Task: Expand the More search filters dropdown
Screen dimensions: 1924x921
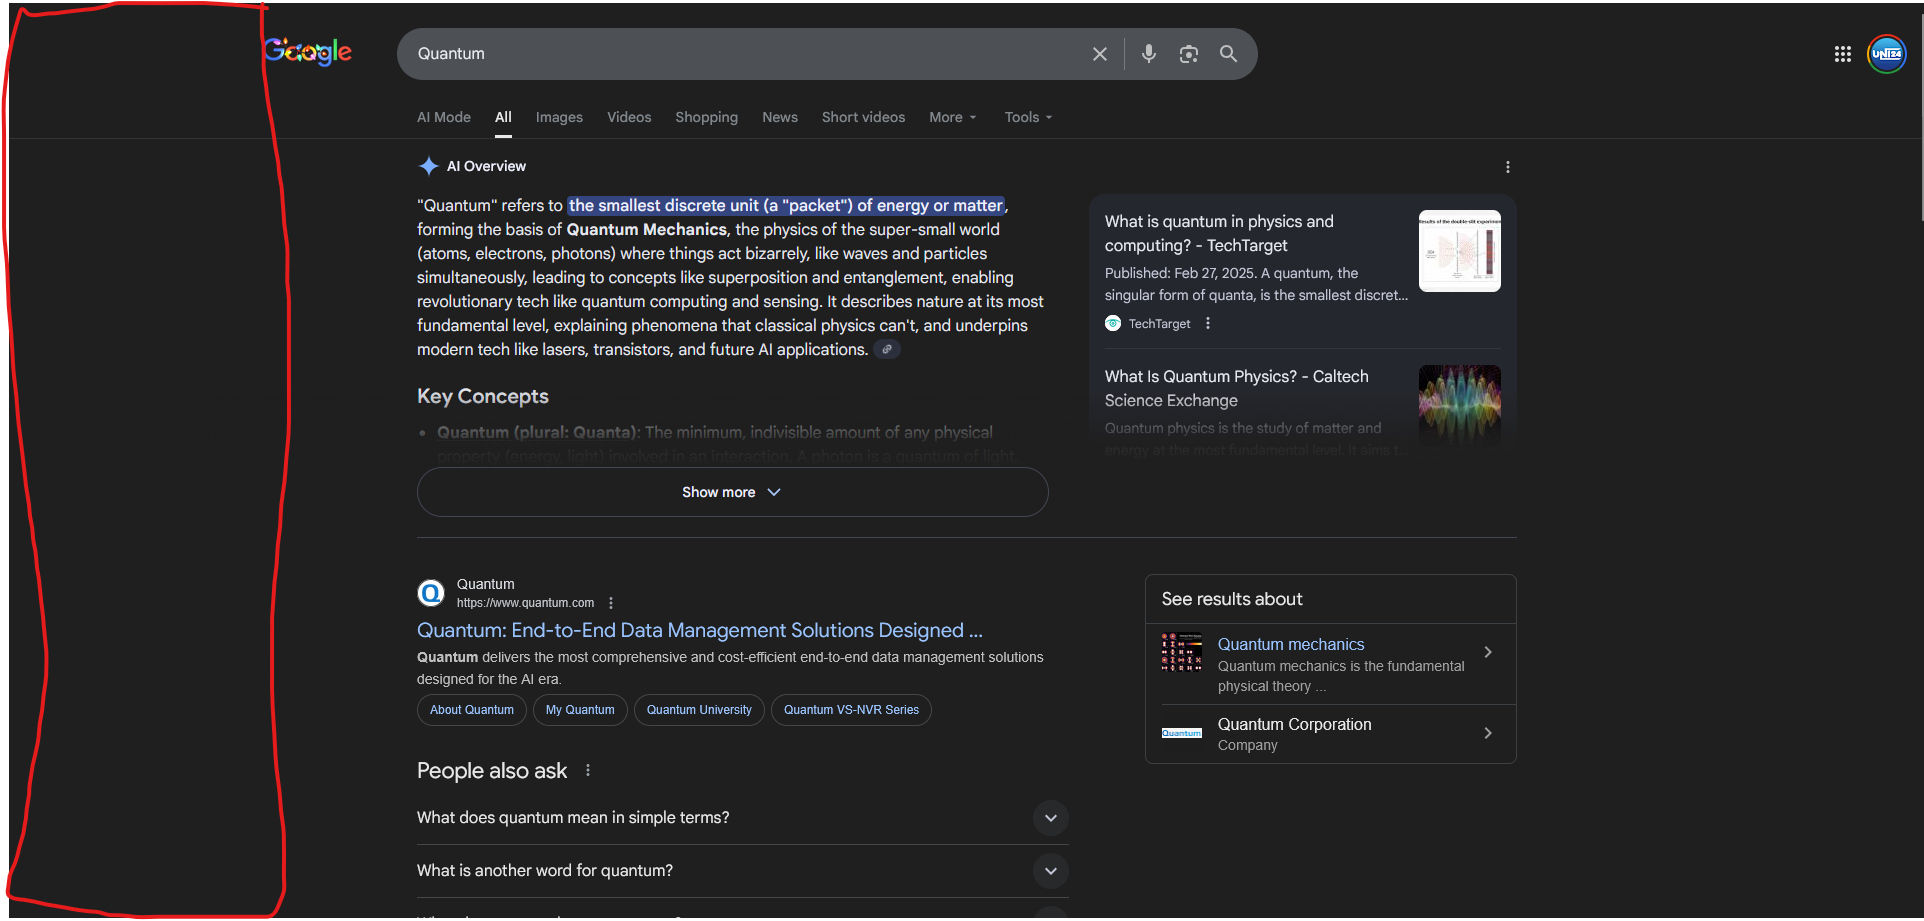Action: tap(952, 117)
